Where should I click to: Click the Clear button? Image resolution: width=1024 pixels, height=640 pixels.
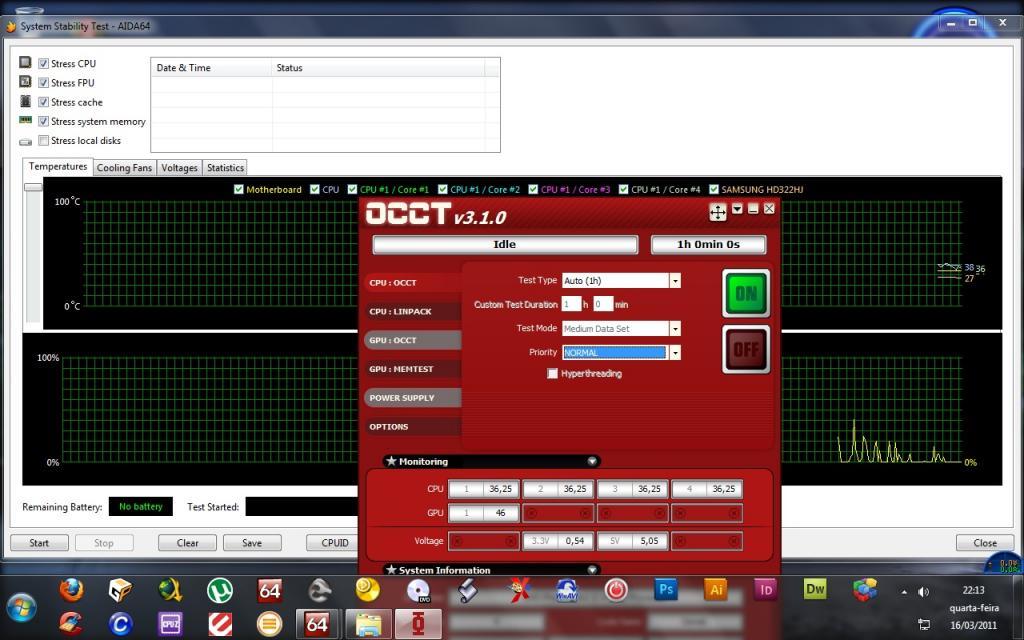coord(187,543)
